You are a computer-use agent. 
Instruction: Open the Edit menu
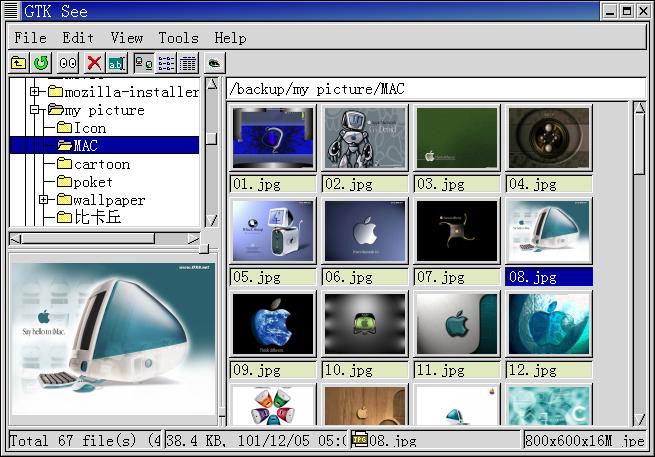click(78, 38)
